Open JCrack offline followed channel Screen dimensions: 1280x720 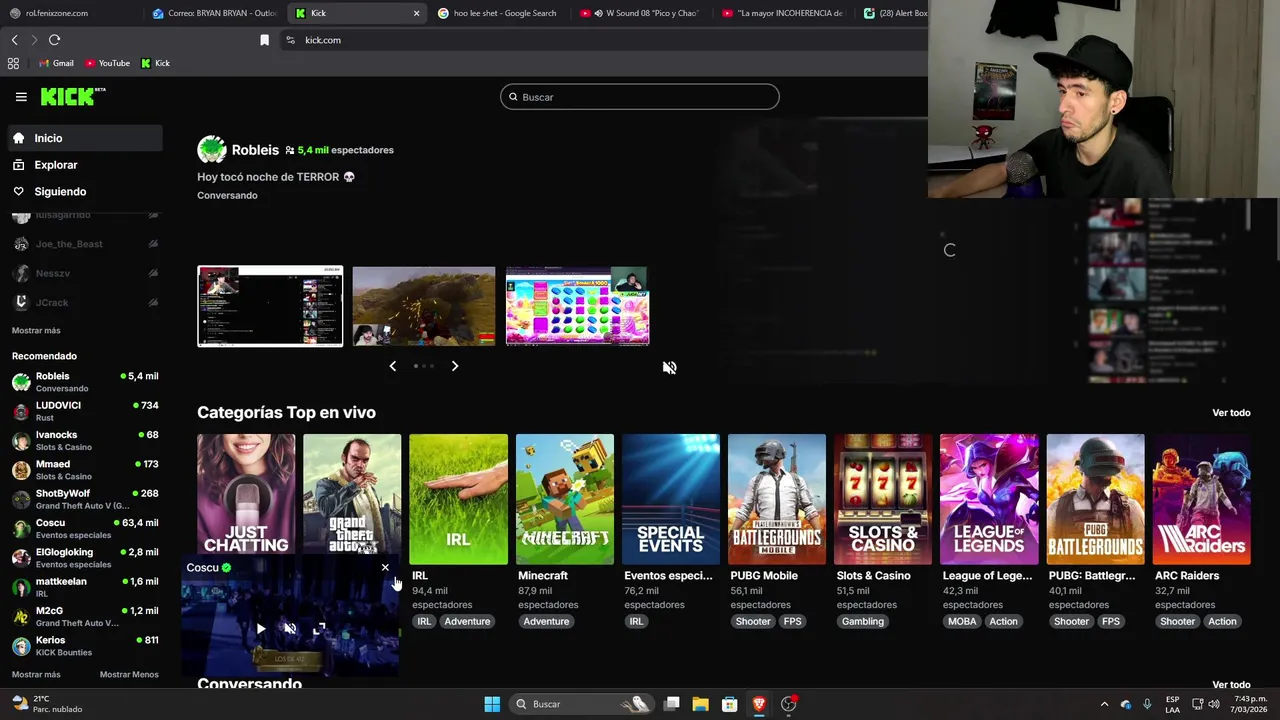[x=85, y=302]
